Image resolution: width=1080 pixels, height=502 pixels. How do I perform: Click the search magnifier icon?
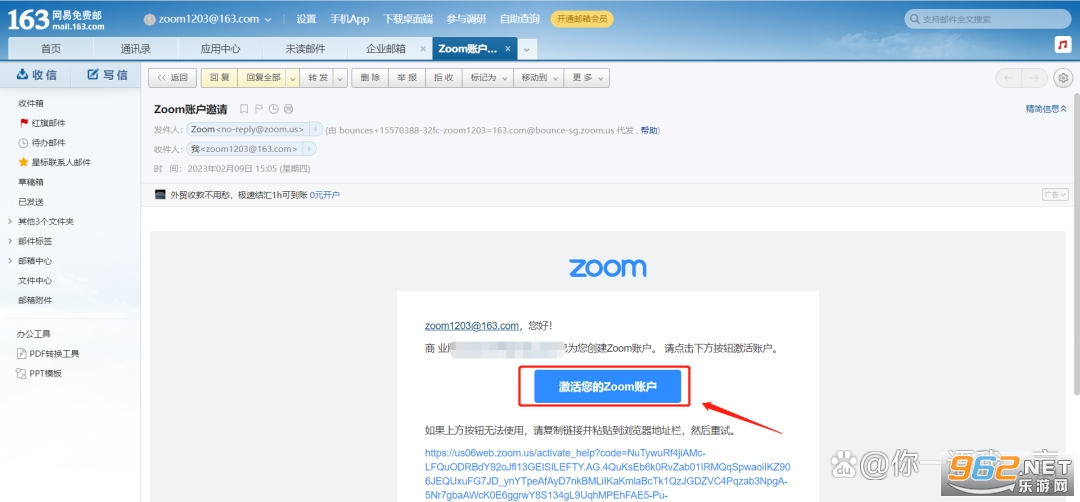point(915,19)
